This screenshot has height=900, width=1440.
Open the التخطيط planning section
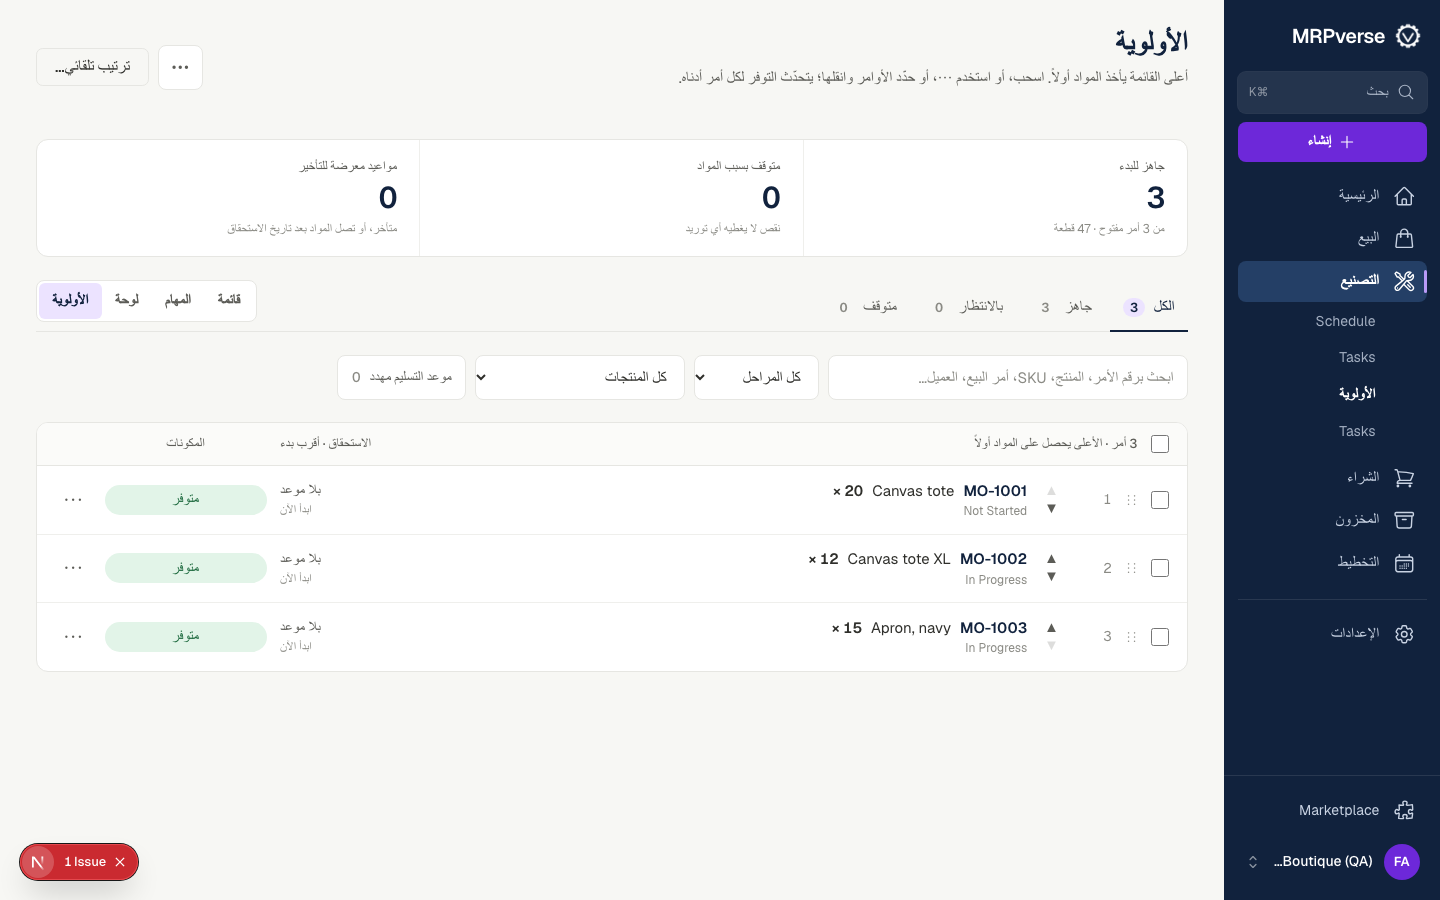coord(1332,563)
